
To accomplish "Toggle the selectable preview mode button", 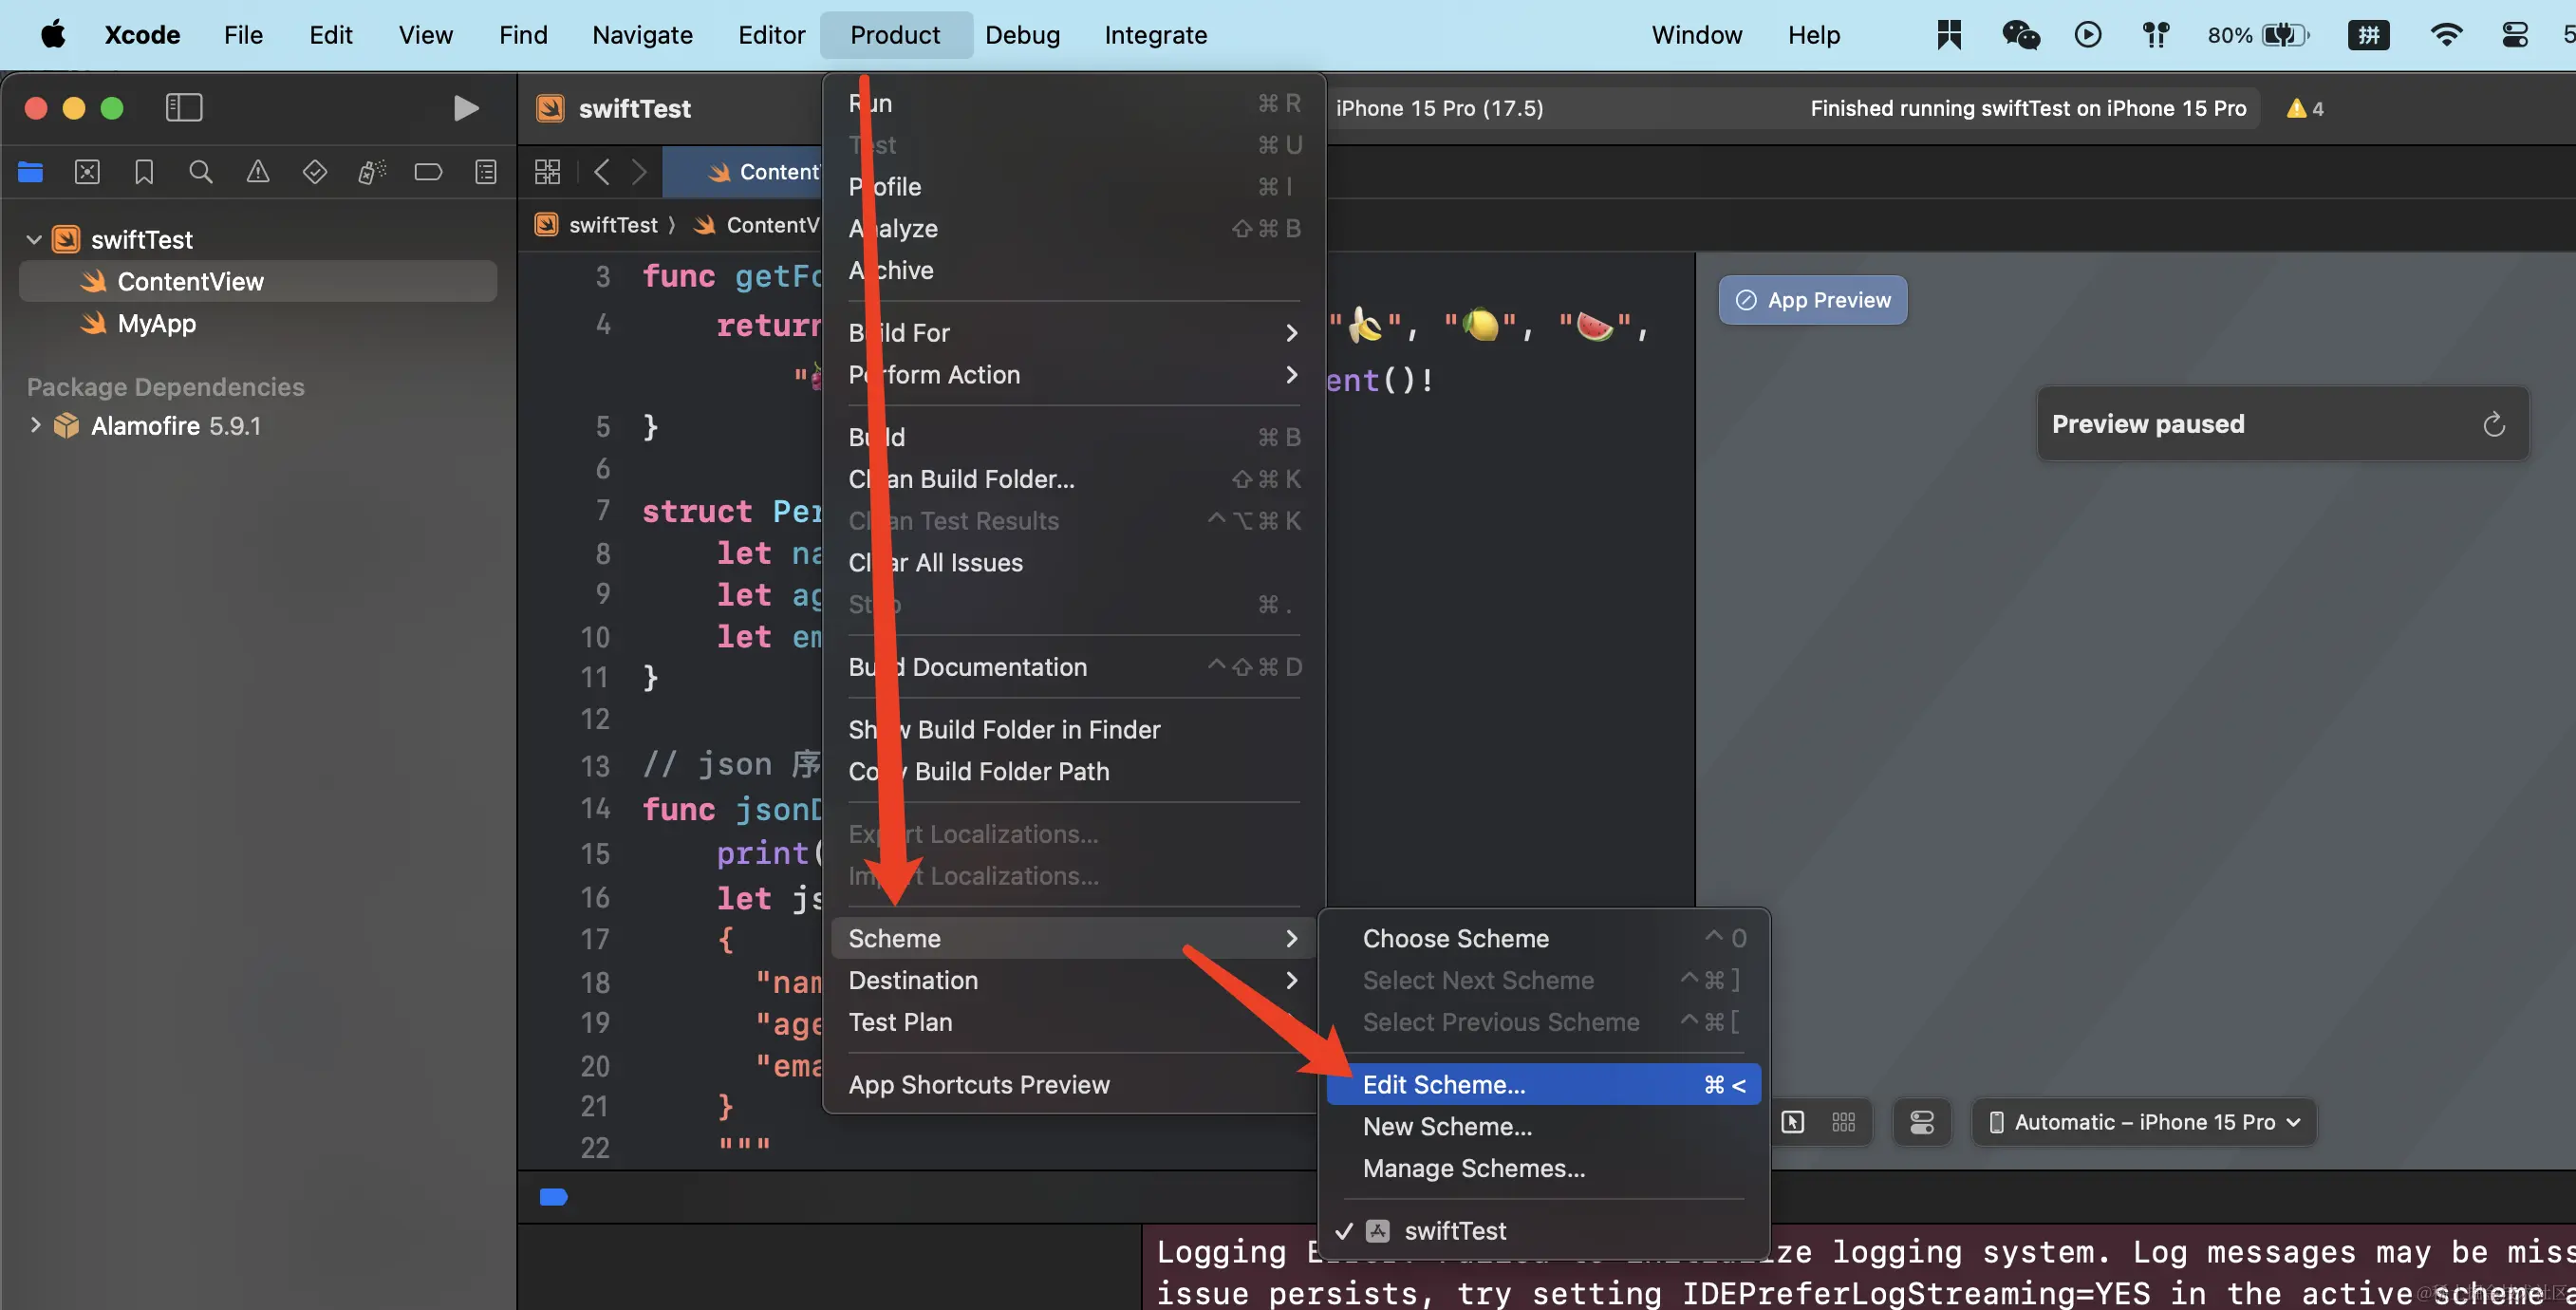I will click(1792, 1122).
